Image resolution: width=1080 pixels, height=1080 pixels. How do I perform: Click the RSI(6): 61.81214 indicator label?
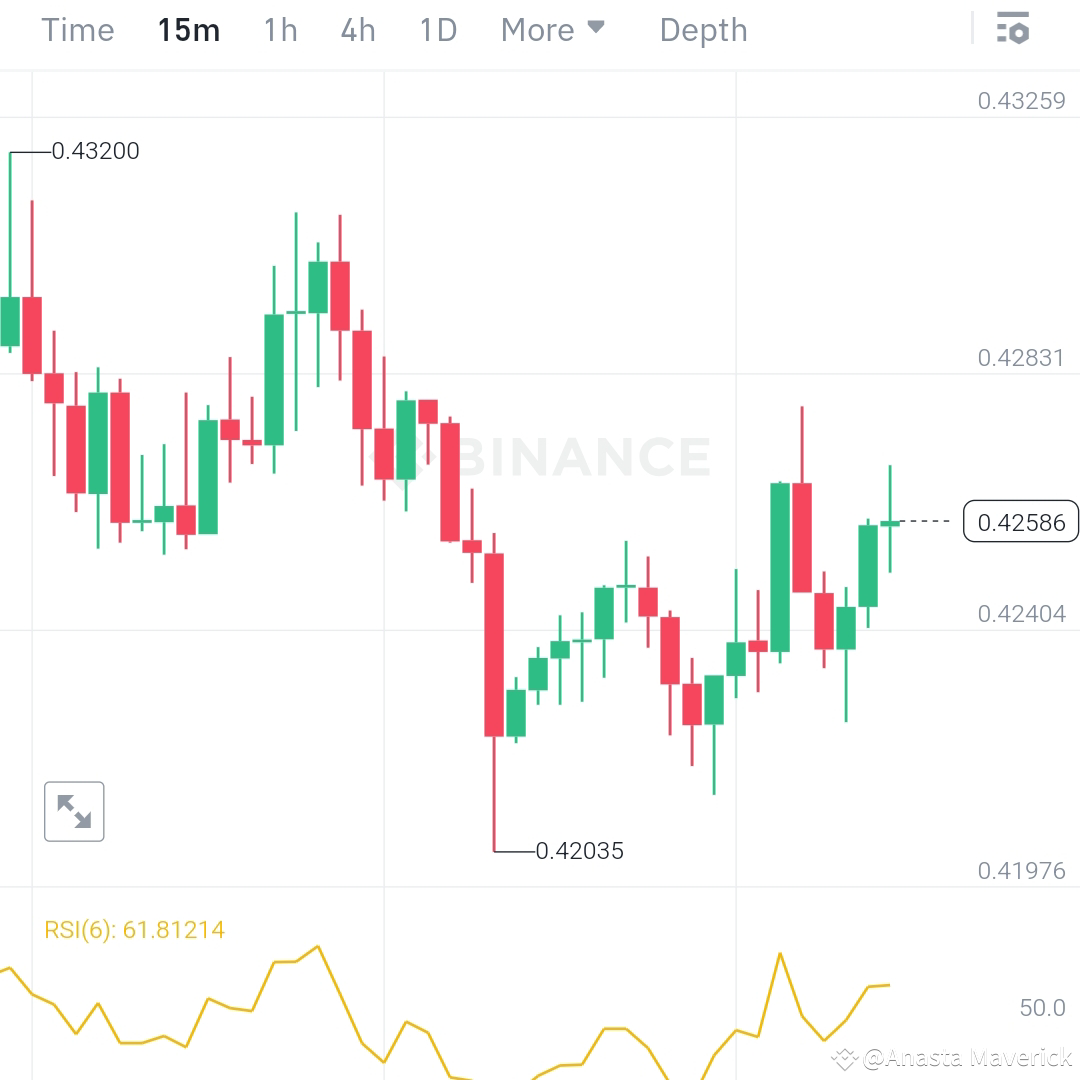coord(136,929)
